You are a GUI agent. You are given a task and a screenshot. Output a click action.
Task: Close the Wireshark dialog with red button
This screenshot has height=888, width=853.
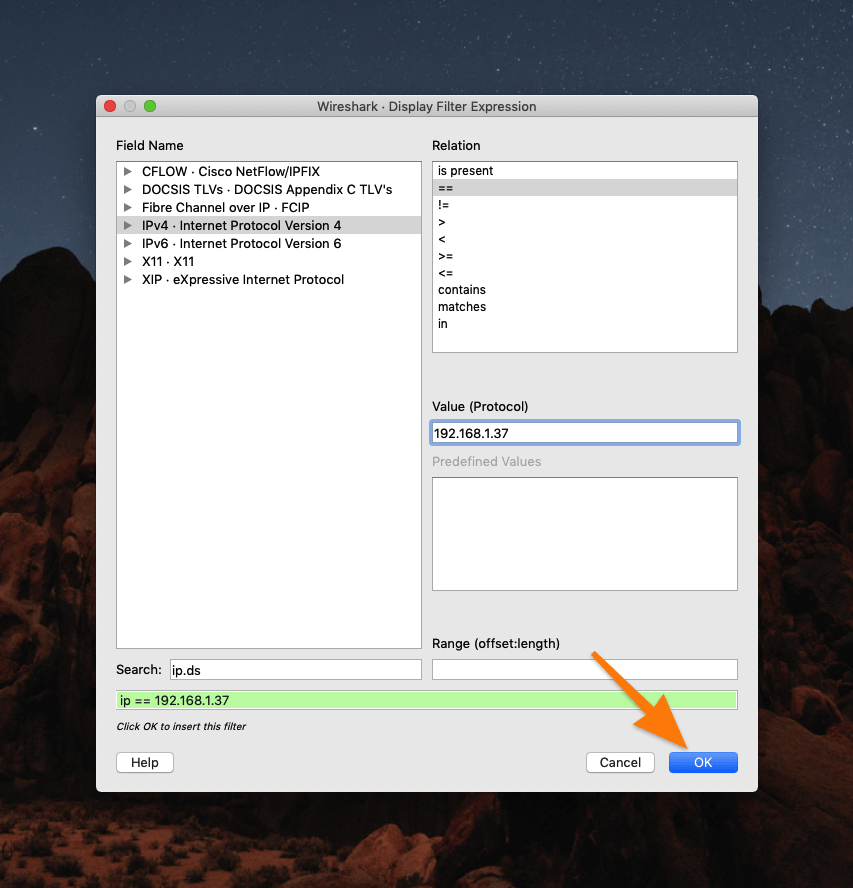pyautogui.click(x=110, y=106)
